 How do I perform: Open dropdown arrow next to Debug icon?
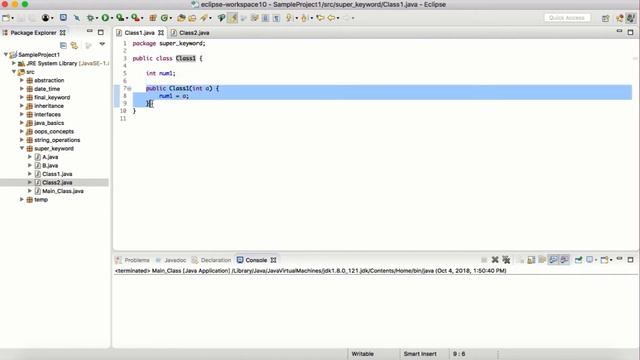(x=96, y=18)
